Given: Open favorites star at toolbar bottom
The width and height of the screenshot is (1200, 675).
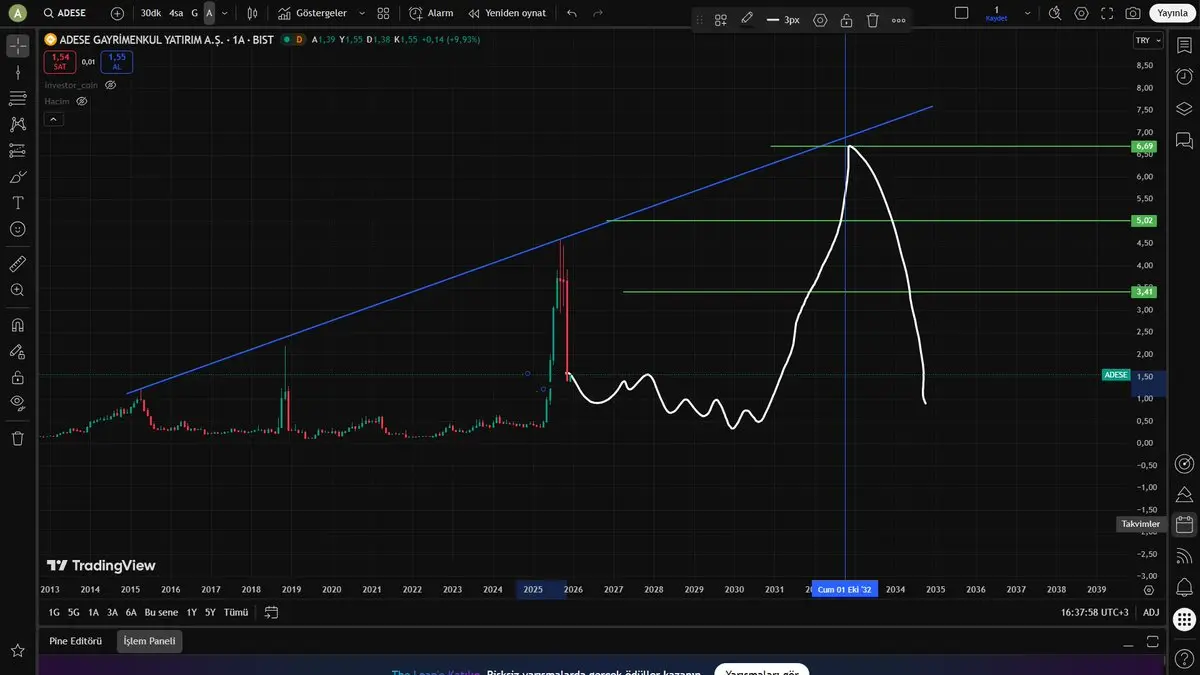Looking at the screenshot, I should pyautogui.click(x=17, y=651).
